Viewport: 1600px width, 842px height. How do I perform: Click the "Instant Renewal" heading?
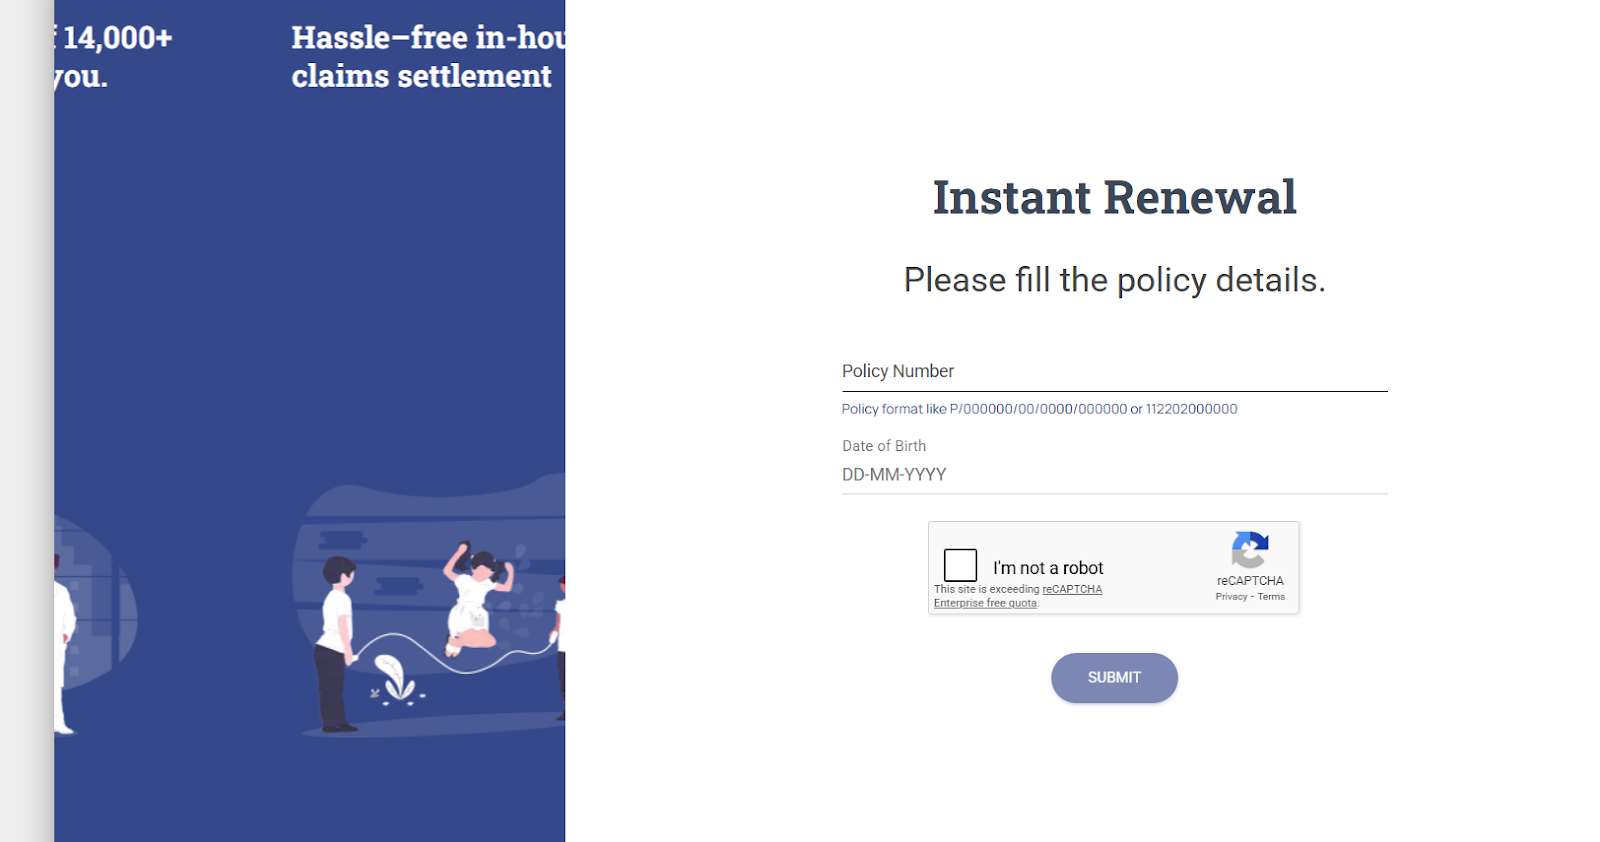pyautogui.click(x=1113, y=197)
